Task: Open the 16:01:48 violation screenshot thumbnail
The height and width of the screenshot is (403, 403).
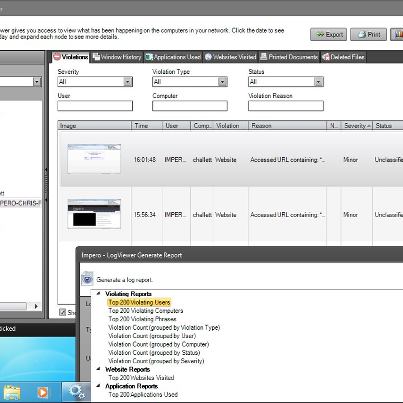Action: (x=94, y=159)
